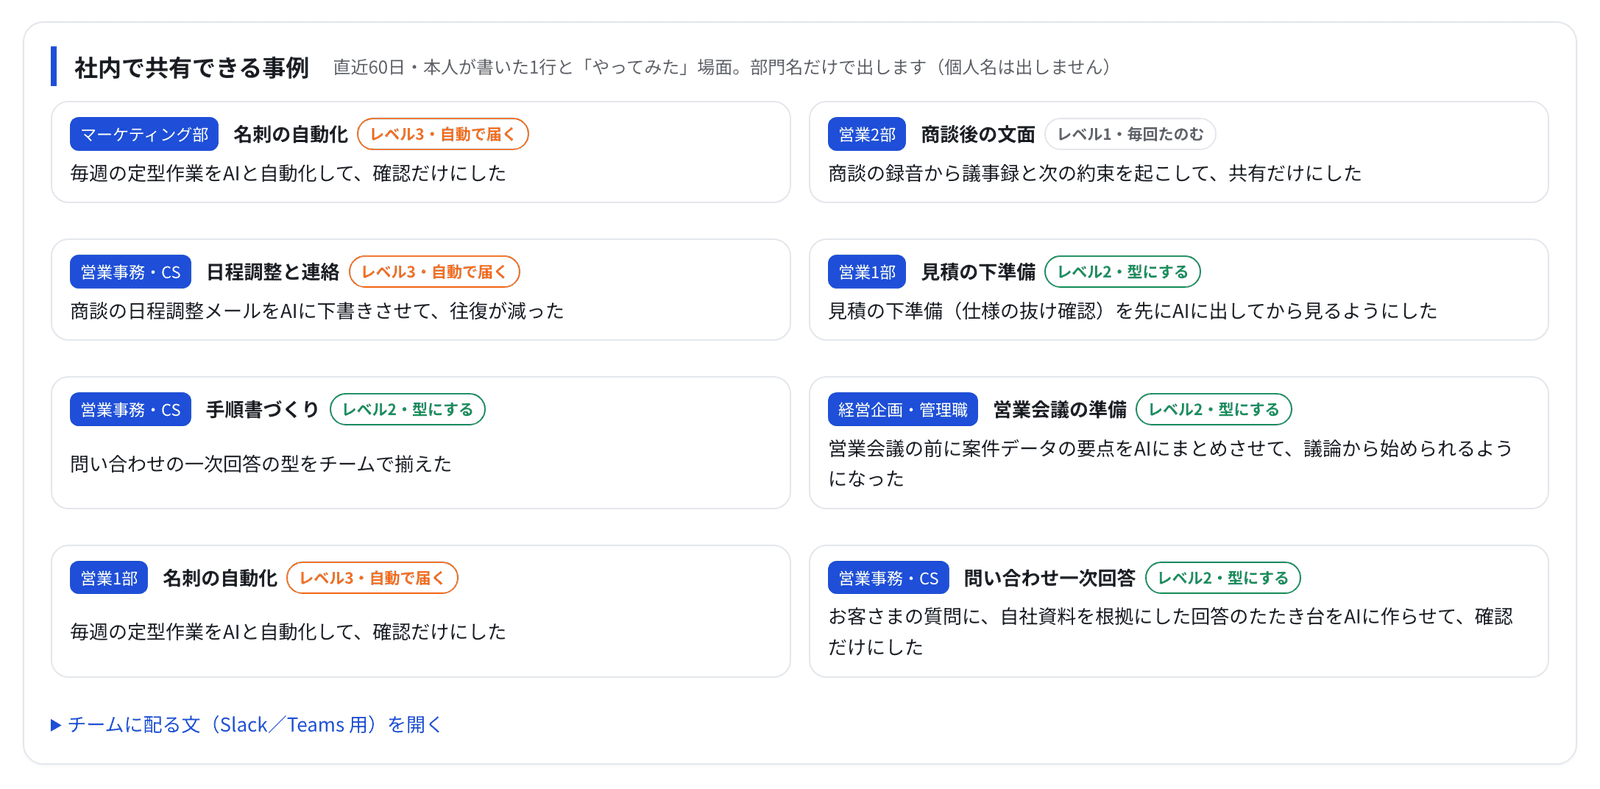Image resolution: width=1600 pixels, height=789 pixels.
Task: Select the 経営企画・管理職 department tag
Action: 903,410
